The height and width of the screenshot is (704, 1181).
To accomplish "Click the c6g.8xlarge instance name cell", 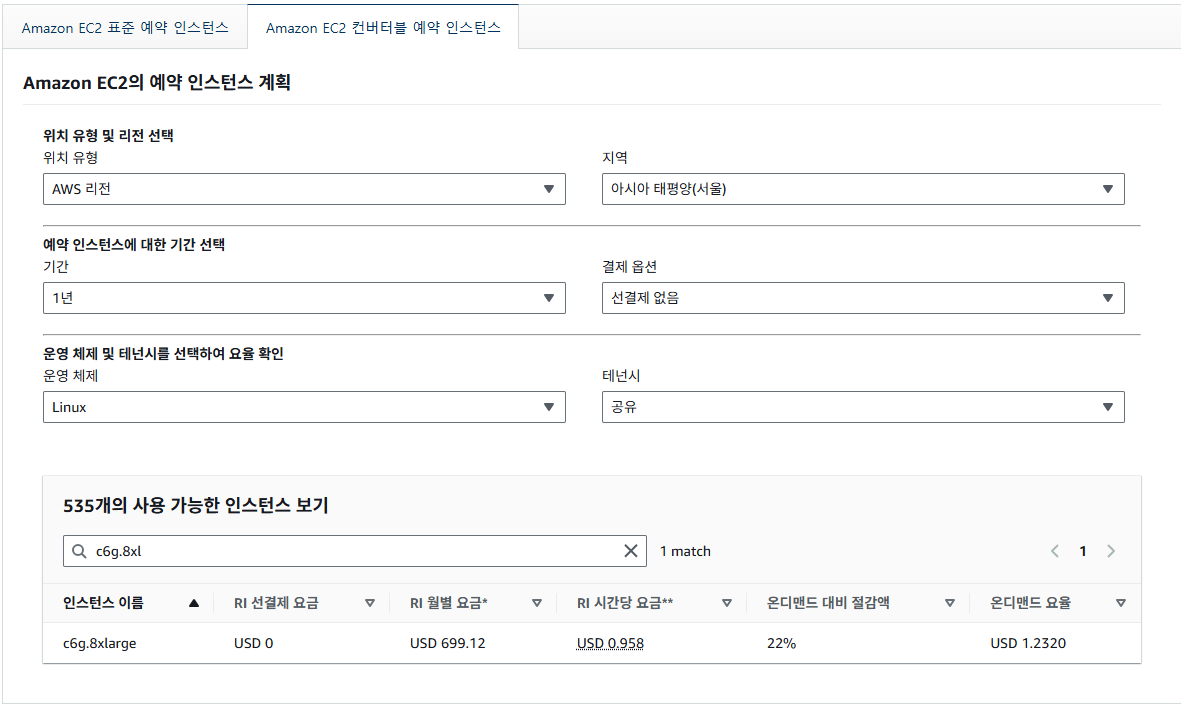I will 99,644.
